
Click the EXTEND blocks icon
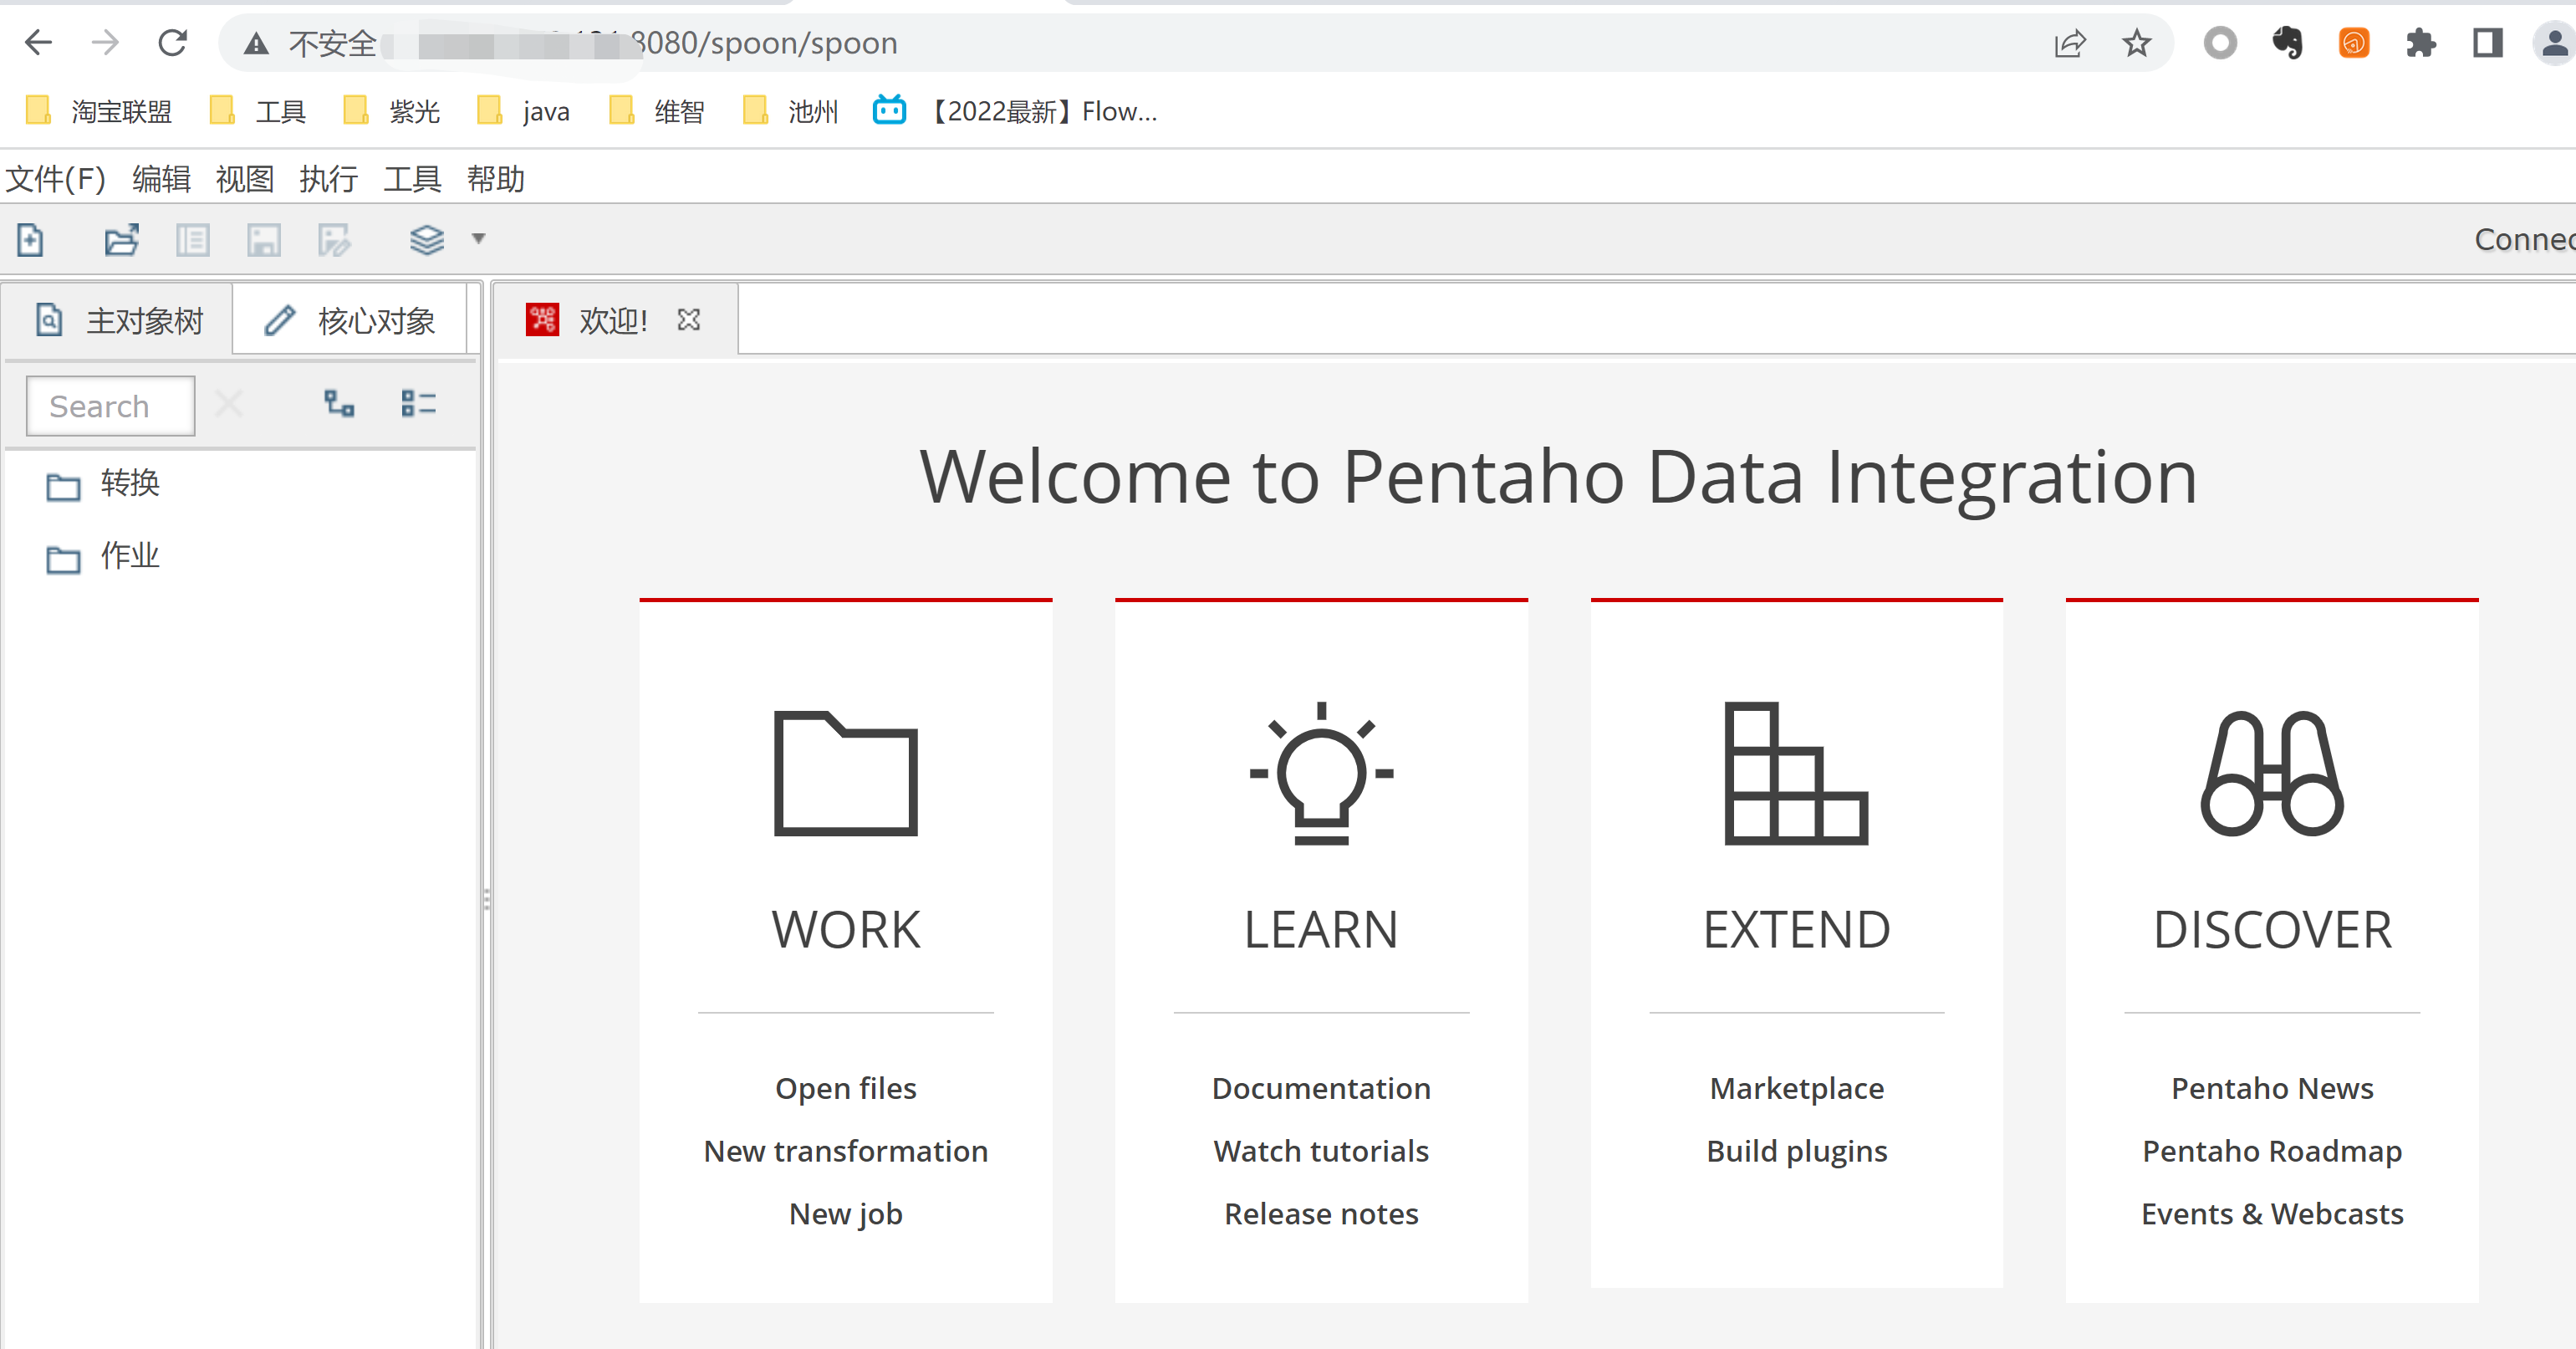tap(1796, 773)
